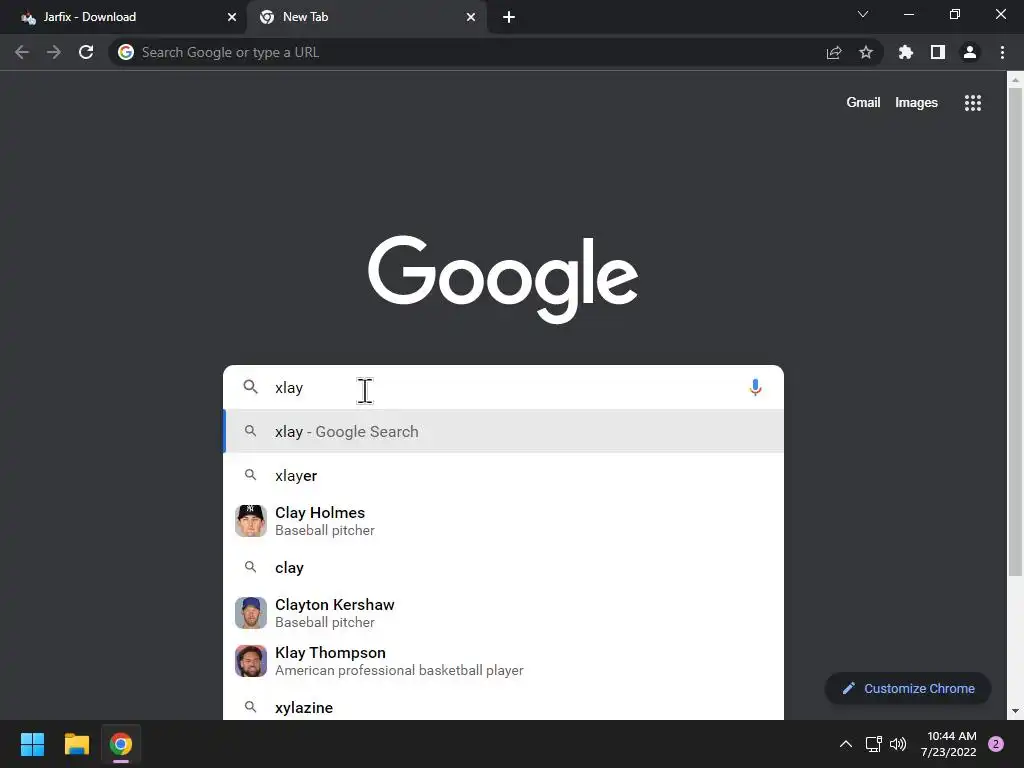
Task: Click the Google icon in the address bar
Action: click(126, 52)
